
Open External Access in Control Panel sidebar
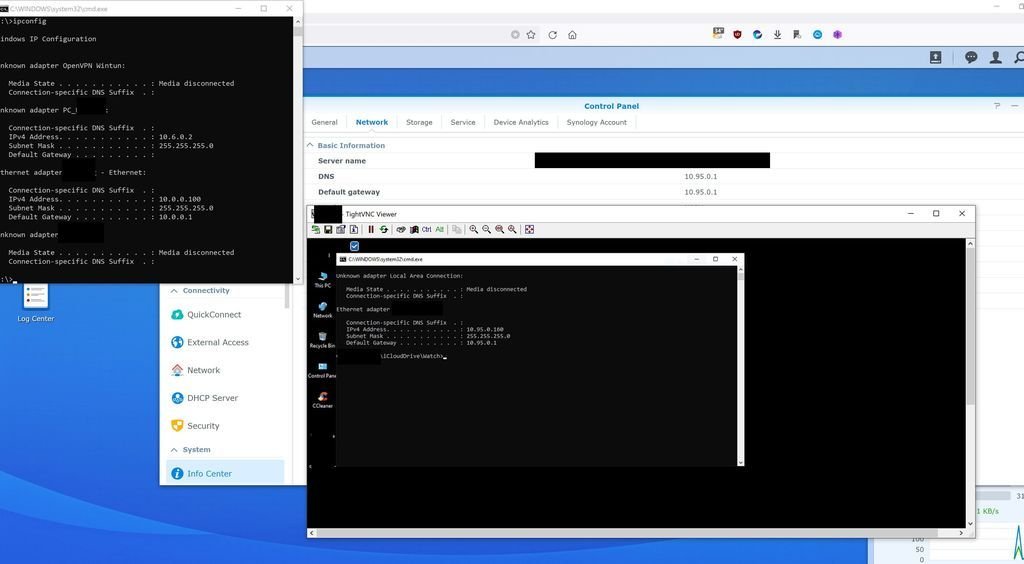click(x=225, y=342)
